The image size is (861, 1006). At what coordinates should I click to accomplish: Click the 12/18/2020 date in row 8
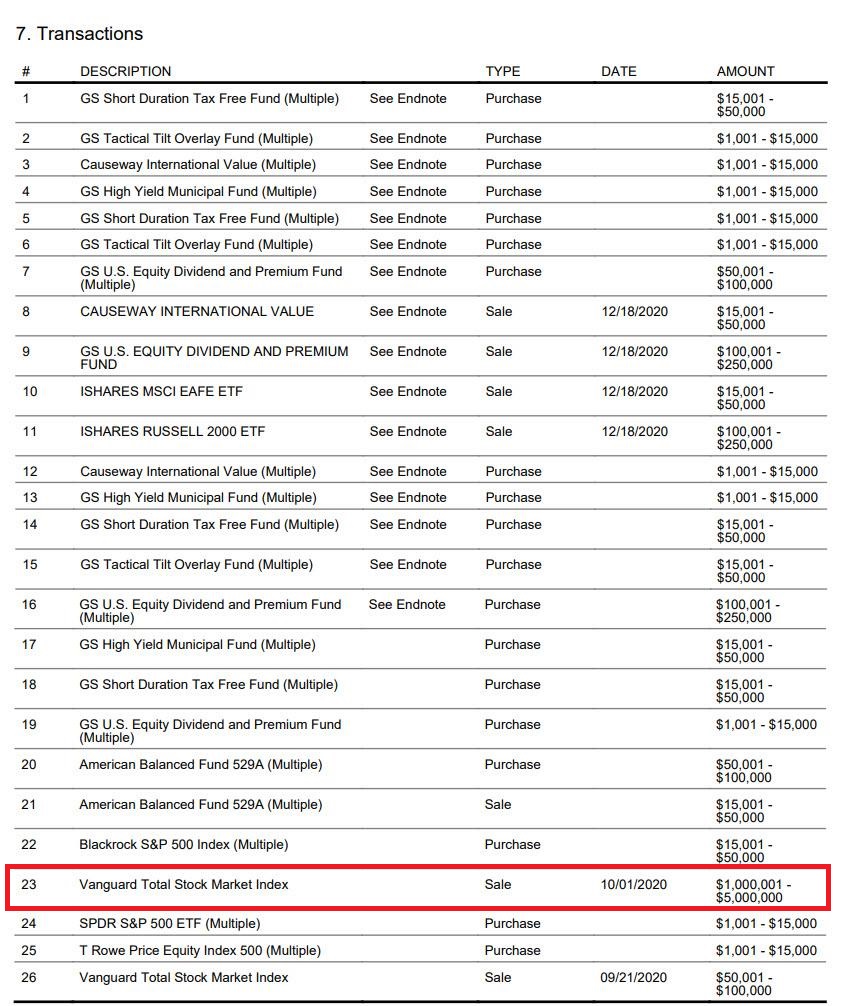[x=635, y=311]
